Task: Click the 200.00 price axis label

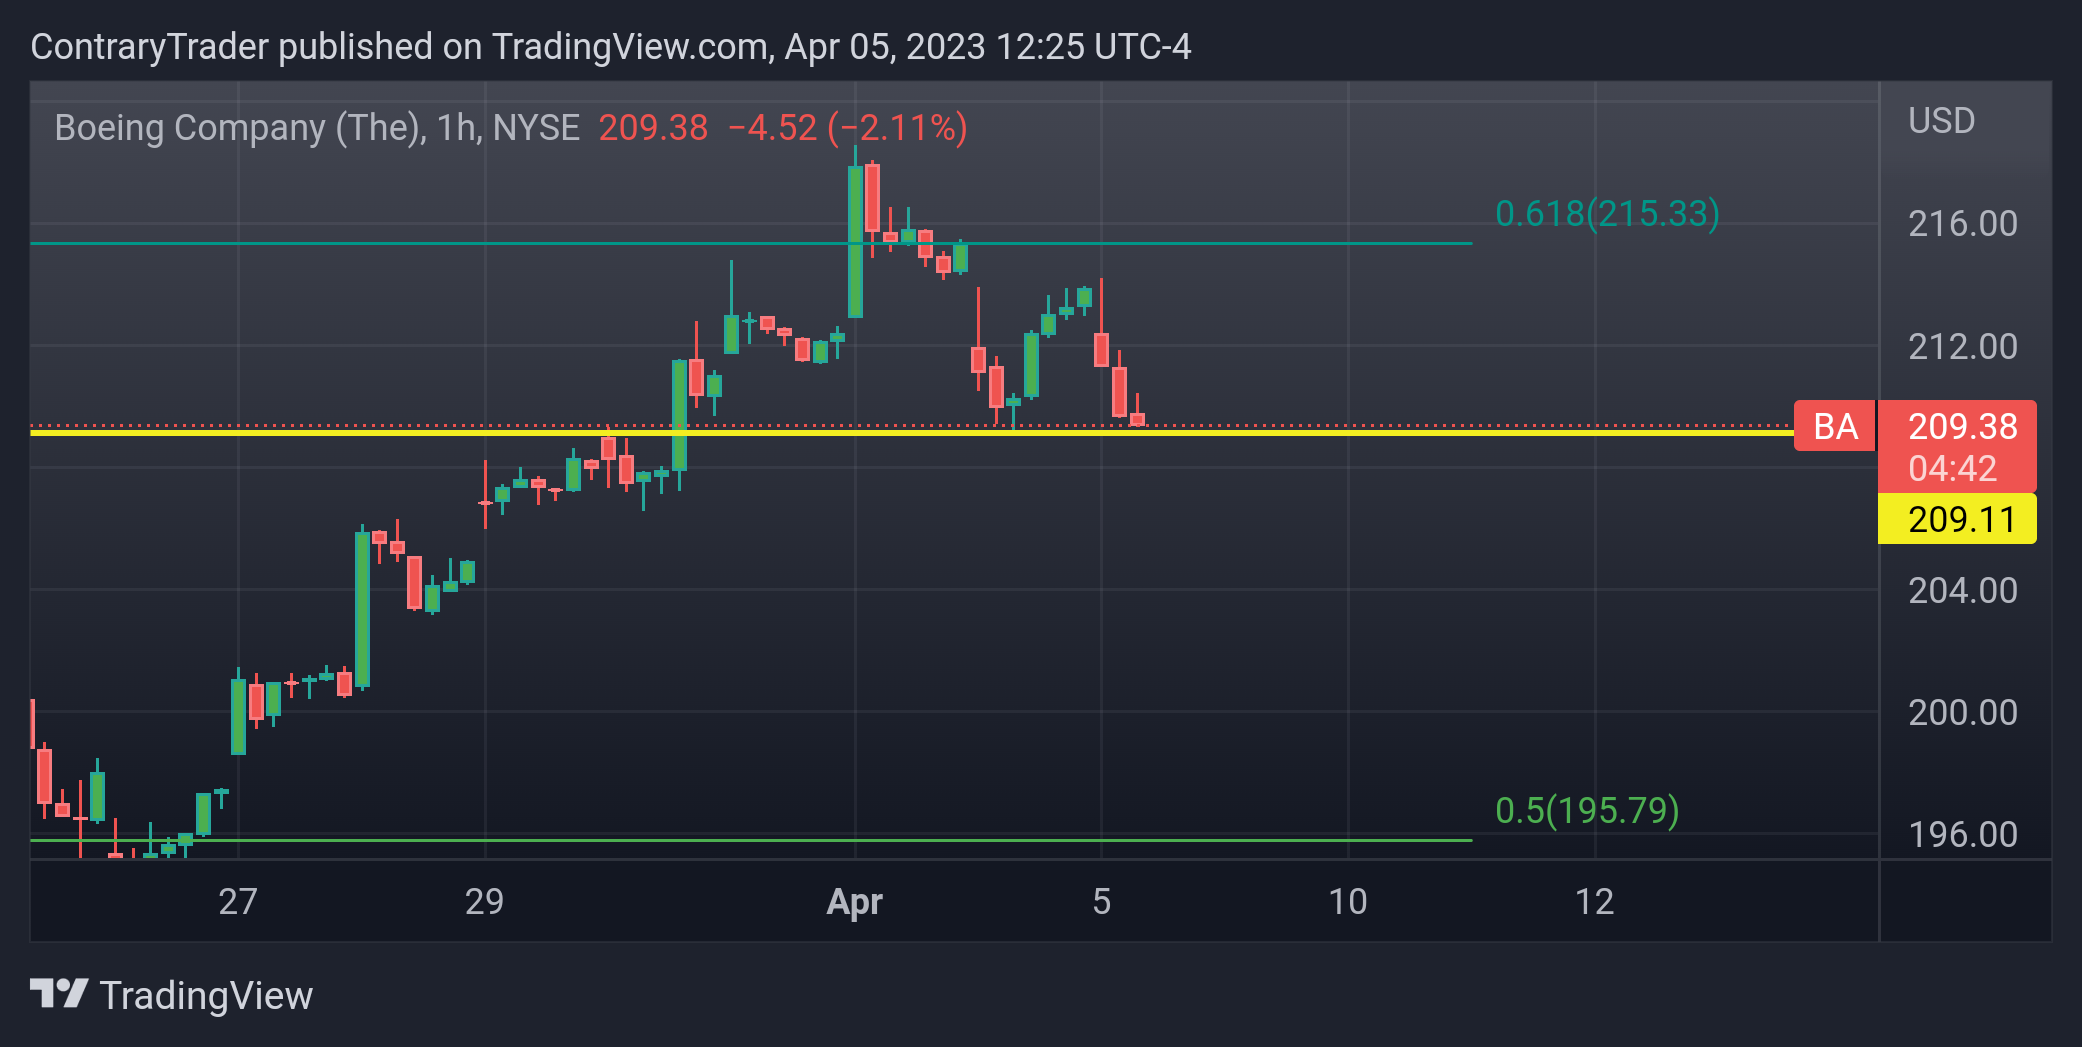Action: 1962,712
